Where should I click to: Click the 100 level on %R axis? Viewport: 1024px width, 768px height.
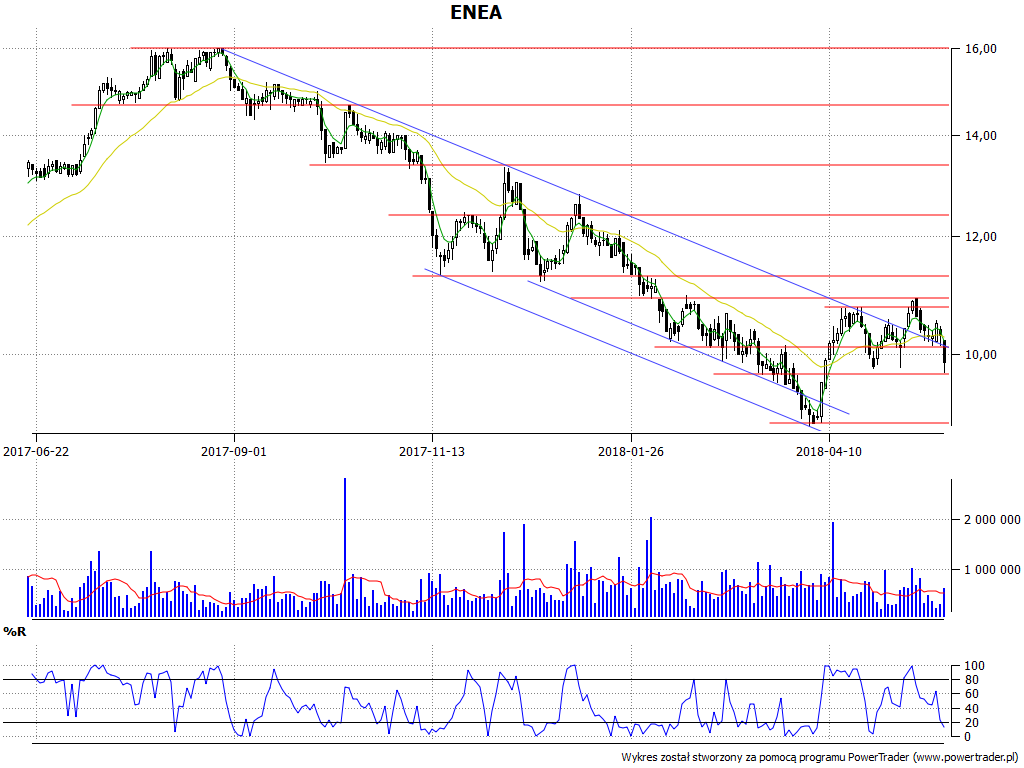[974, 666]
